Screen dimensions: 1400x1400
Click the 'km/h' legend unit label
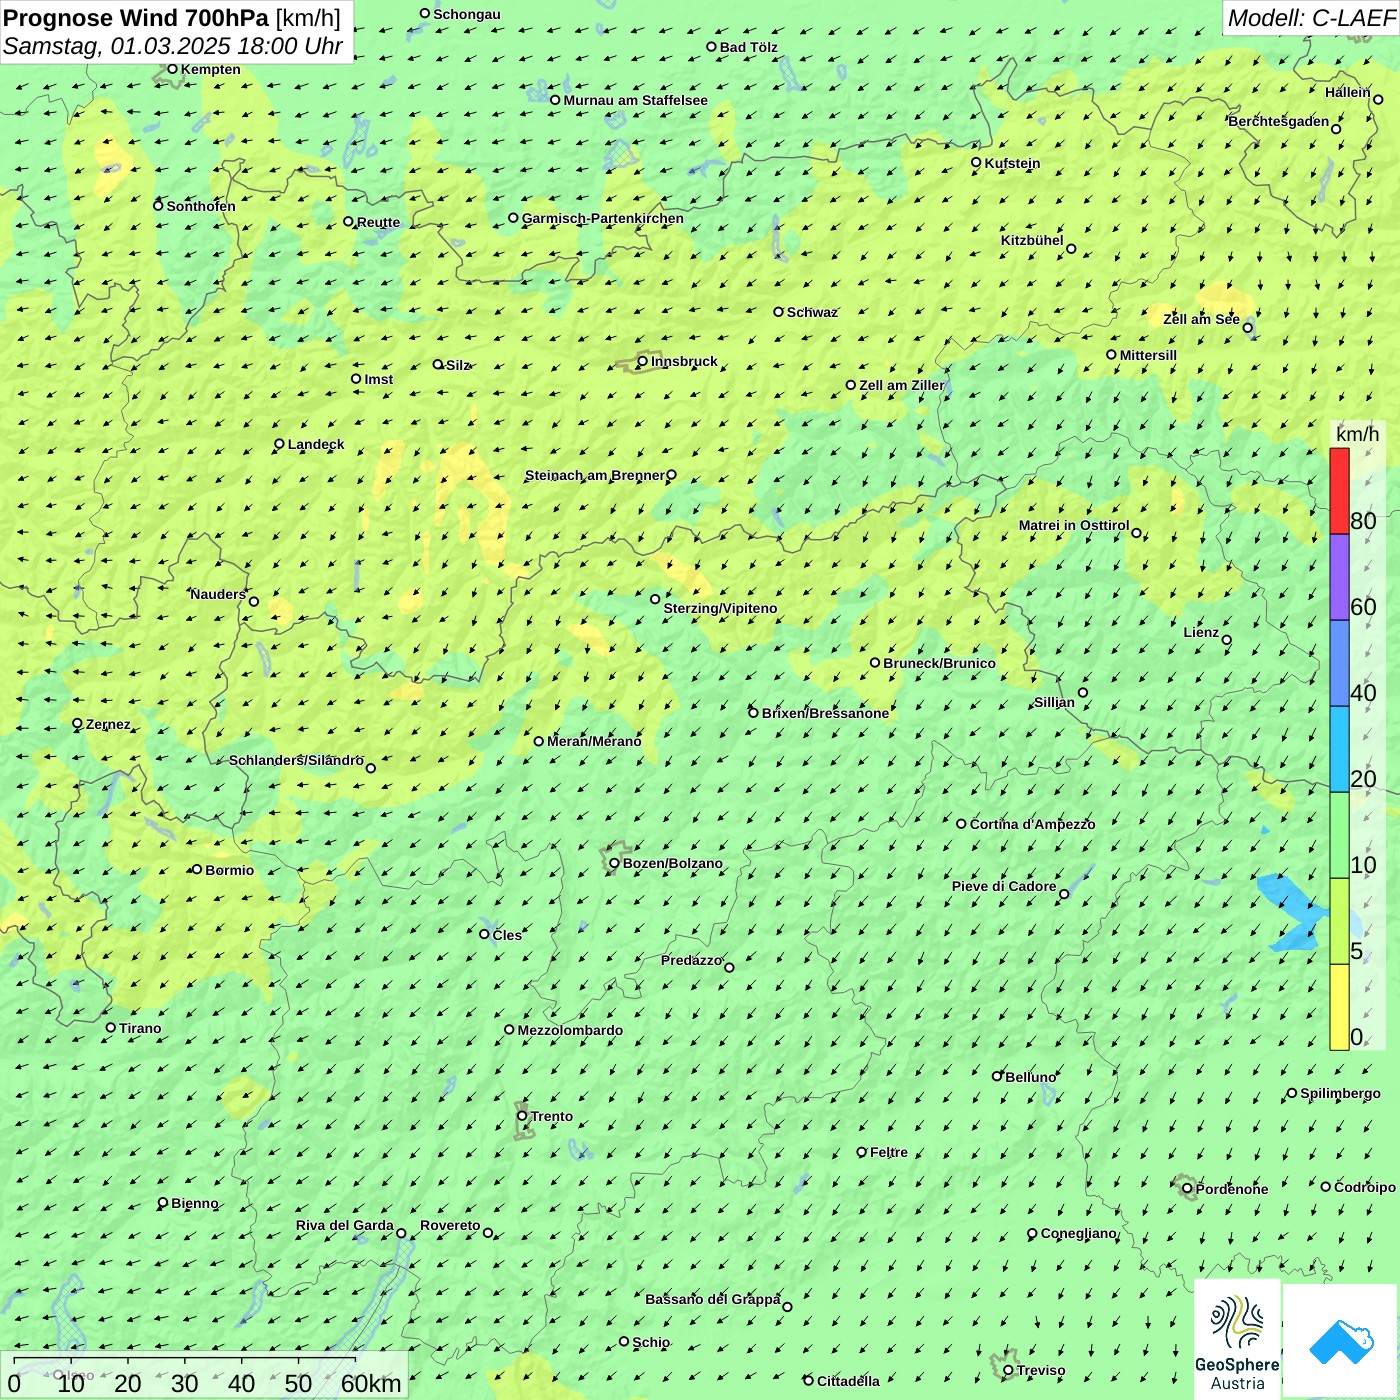(x=1358, y=434)
